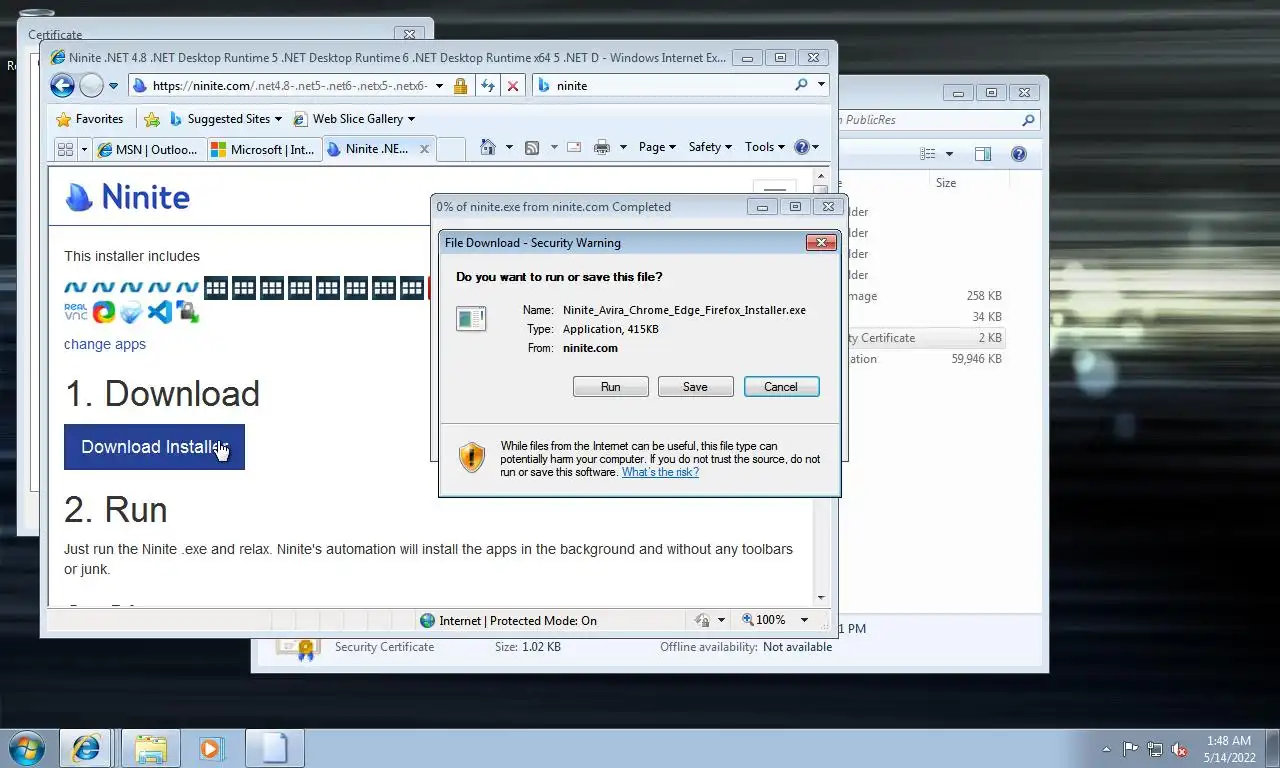The height and width of the screenshot is (768, 1280).
Task: Click the Size column header in Explorer
Action: pyautogui.click(x=946, y=183)
